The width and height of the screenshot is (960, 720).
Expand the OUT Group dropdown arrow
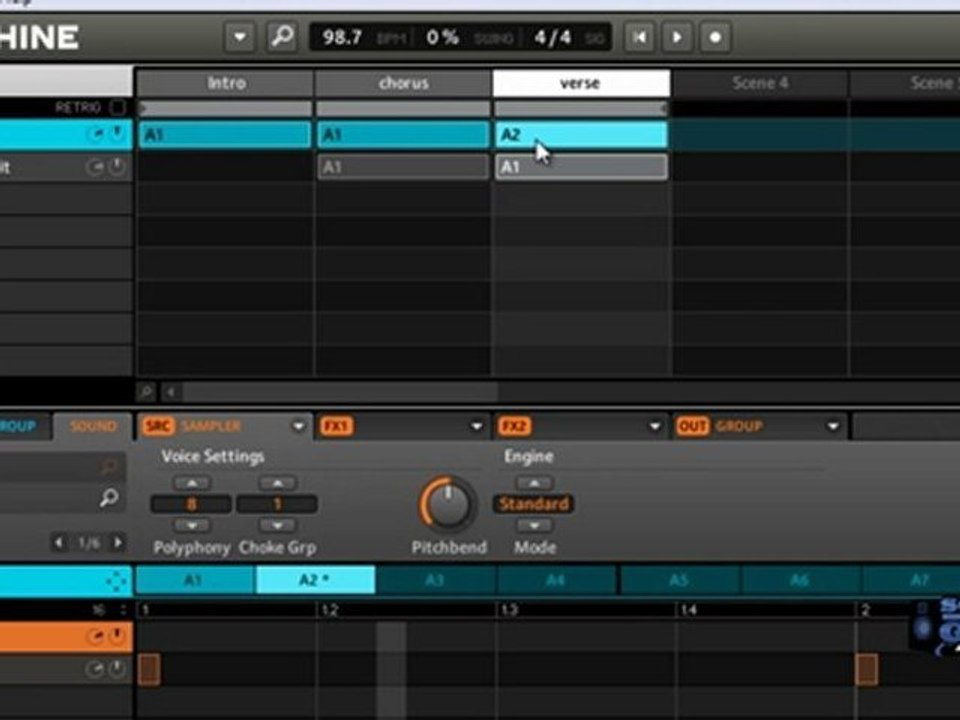pyautogui.click(x=833, y=426)
